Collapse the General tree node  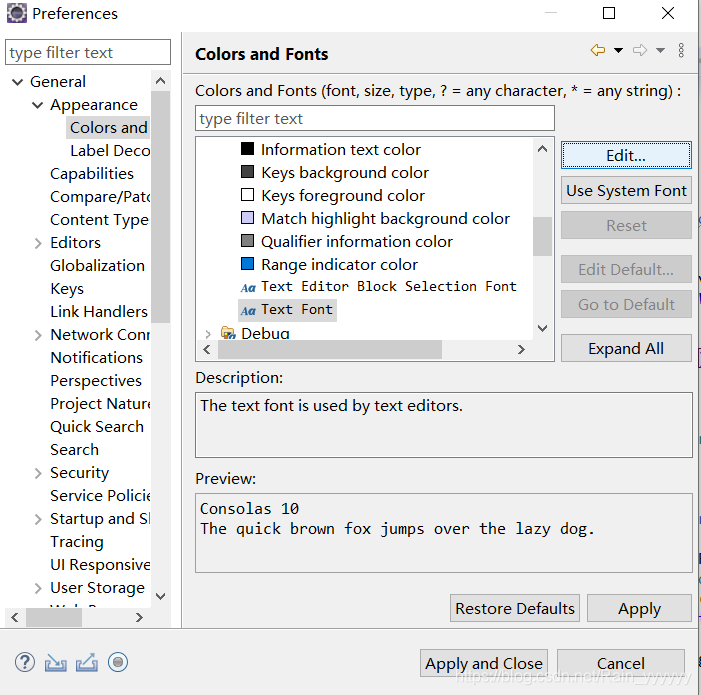pyautogui.click(x=17, y=82)
